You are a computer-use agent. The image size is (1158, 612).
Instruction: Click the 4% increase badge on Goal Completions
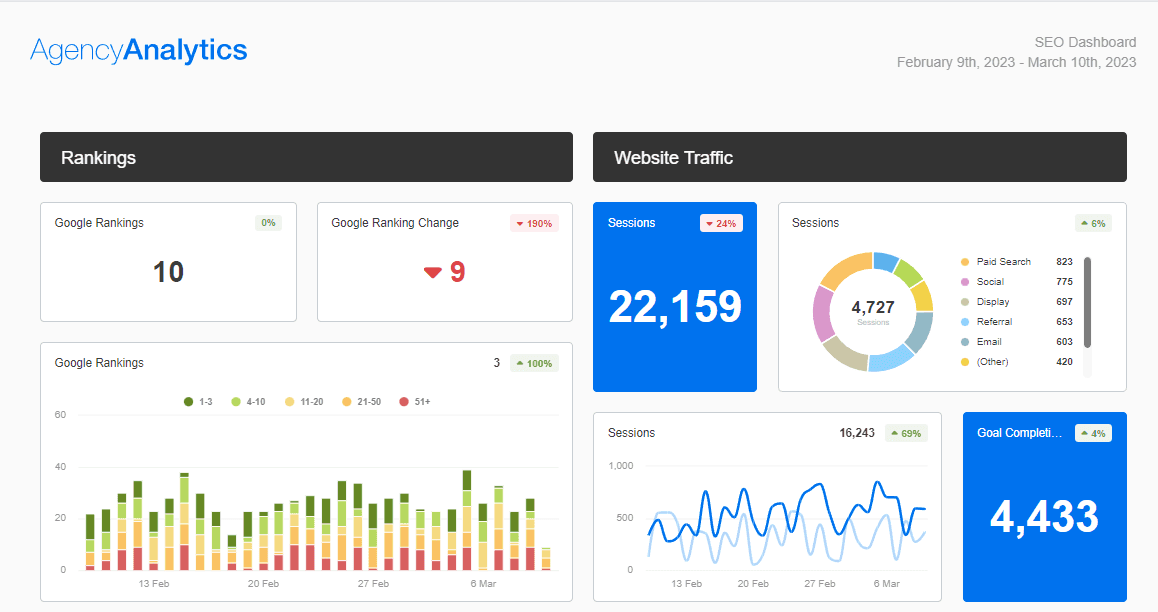1091,433
